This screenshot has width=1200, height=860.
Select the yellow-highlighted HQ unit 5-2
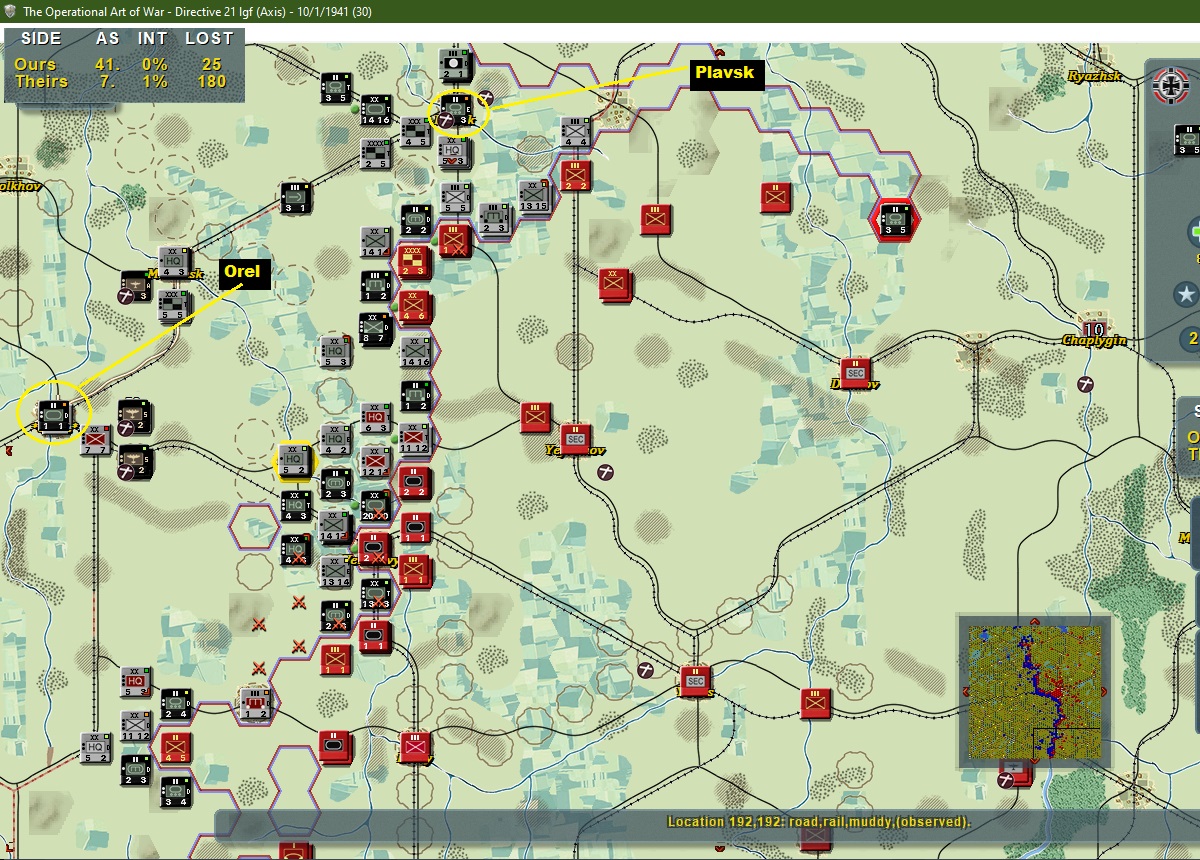296,460
